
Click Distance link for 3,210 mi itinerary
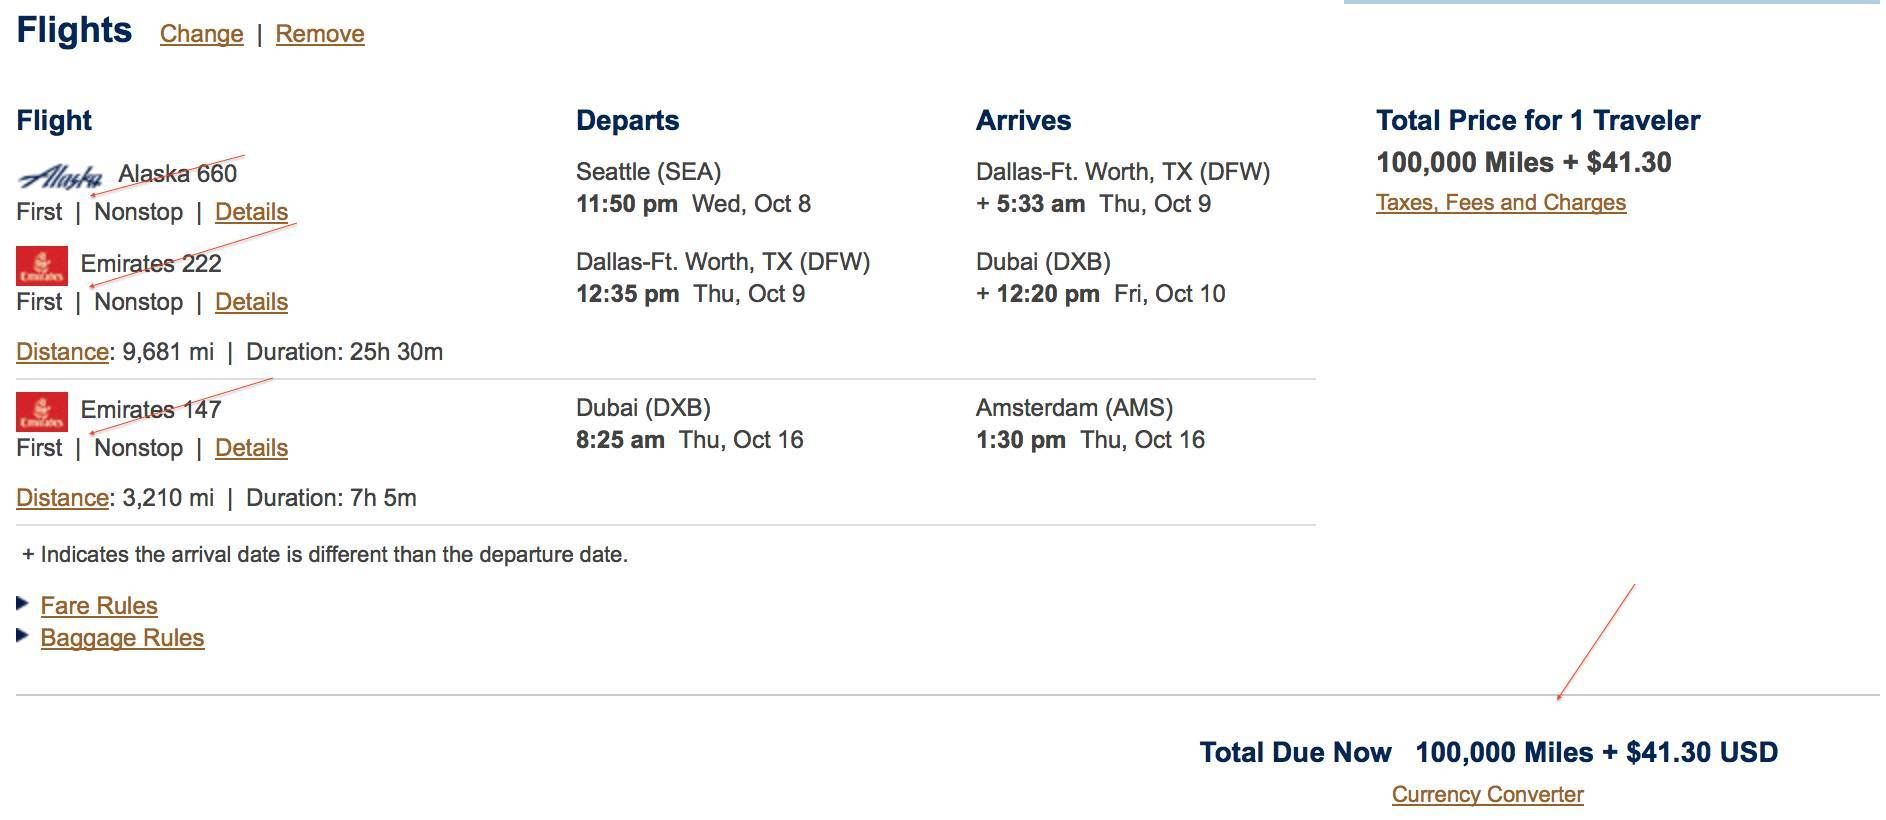pyautogui.click(x=62, y=498)
